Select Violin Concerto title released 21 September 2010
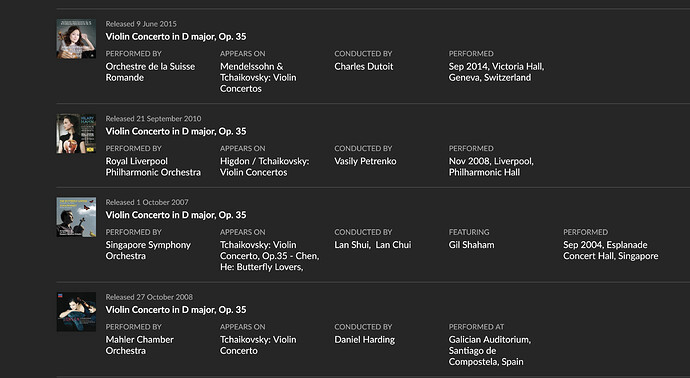Image resolution: width=690 pixels, height=378 pixels. point(176,131)
